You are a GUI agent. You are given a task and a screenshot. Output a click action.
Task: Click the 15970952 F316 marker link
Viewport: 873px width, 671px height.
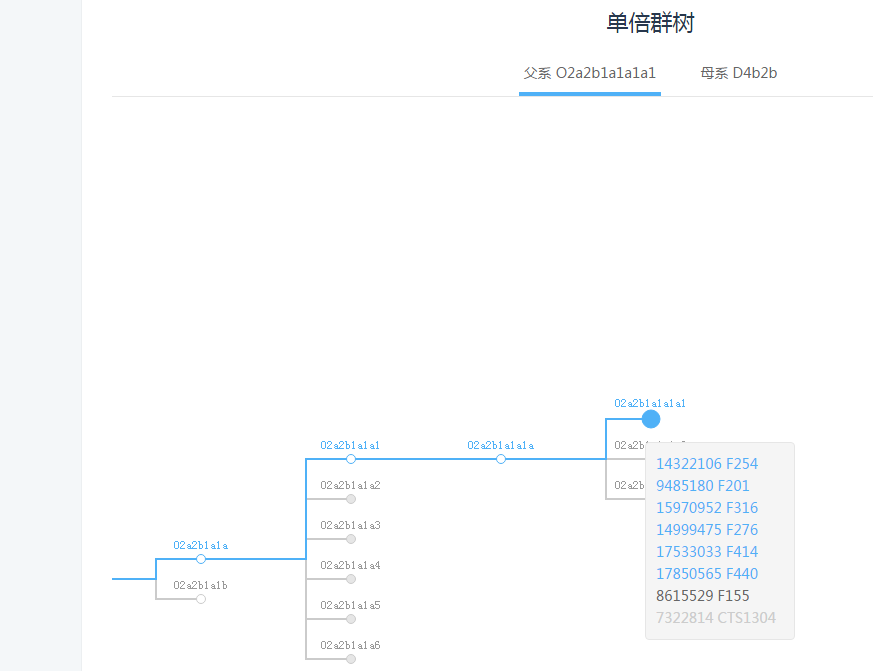pos(707,508)
